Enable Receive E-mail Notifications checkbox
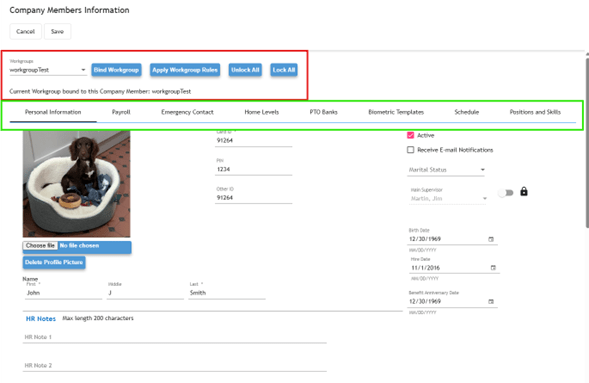This screenshot has height=383, width=589. tap(411, 150)
